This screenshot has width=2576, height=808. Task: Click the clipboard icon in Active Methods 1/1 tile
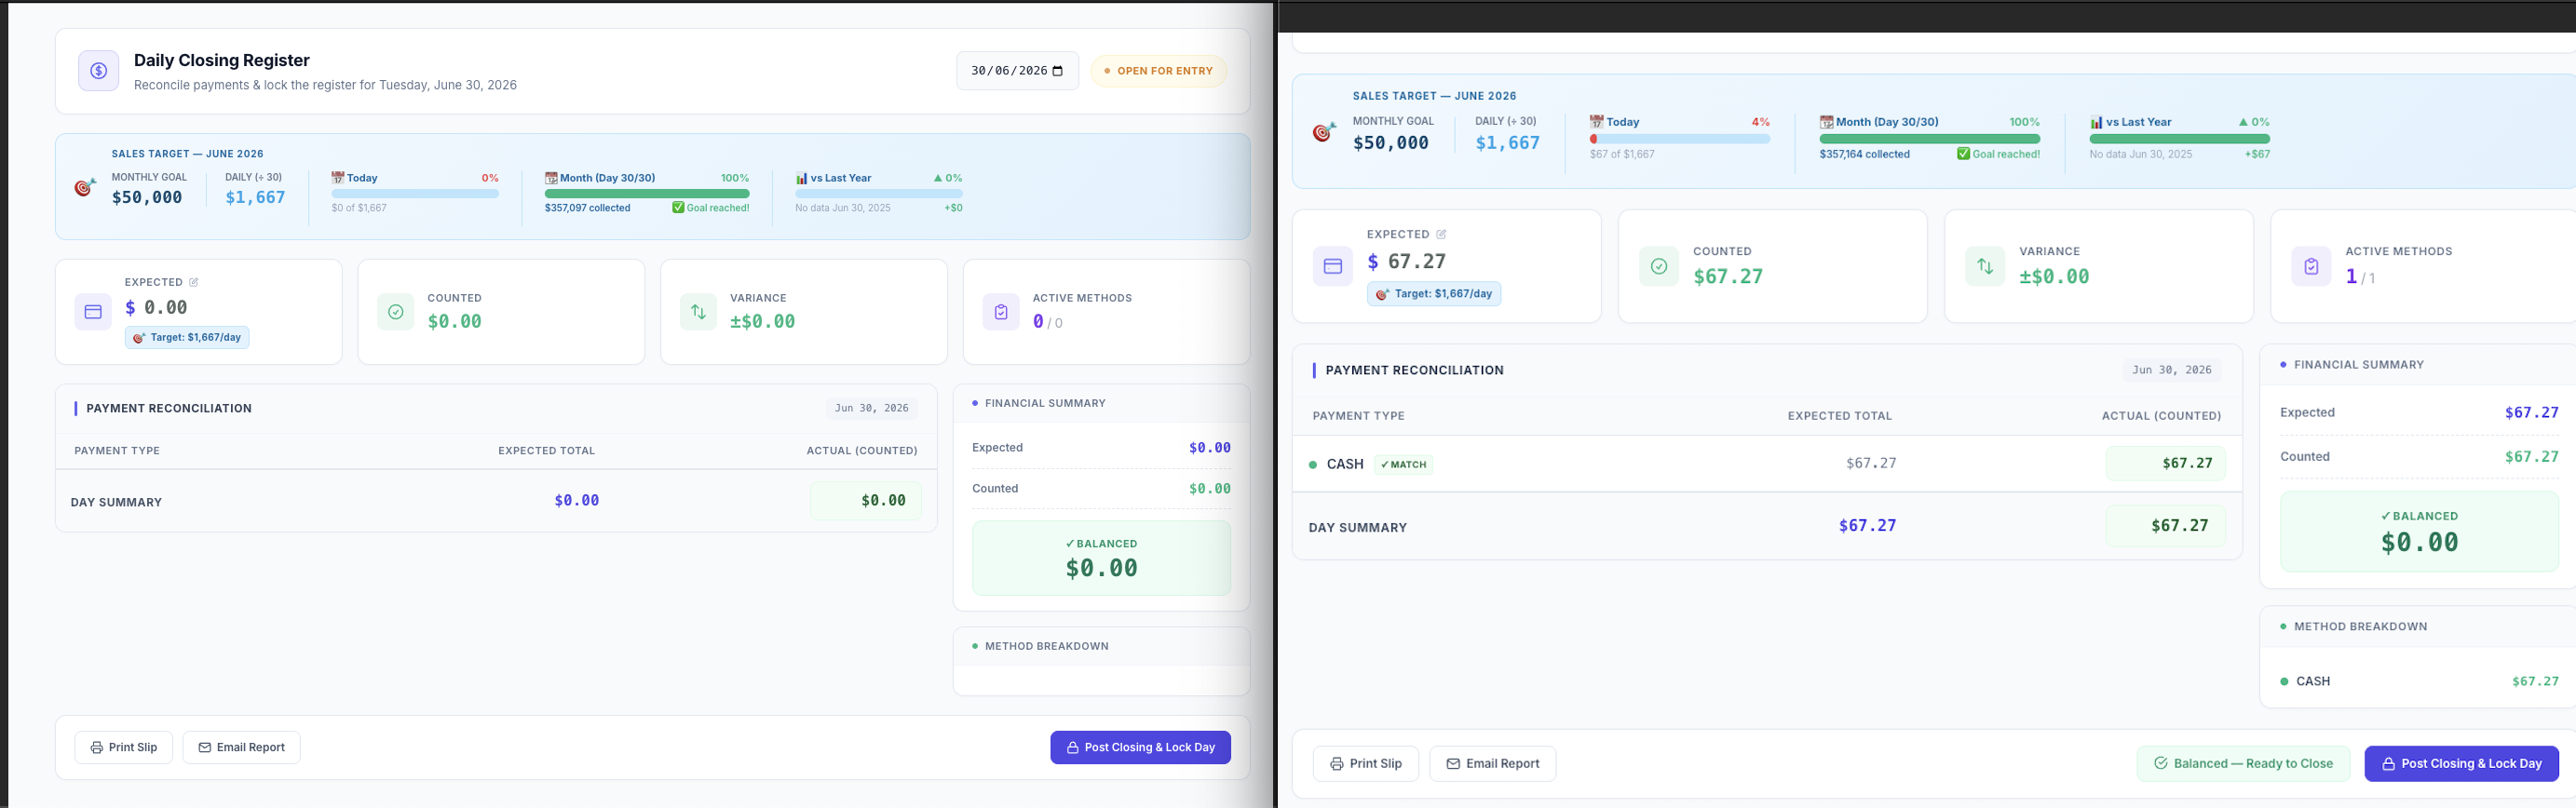point(2311,266)
